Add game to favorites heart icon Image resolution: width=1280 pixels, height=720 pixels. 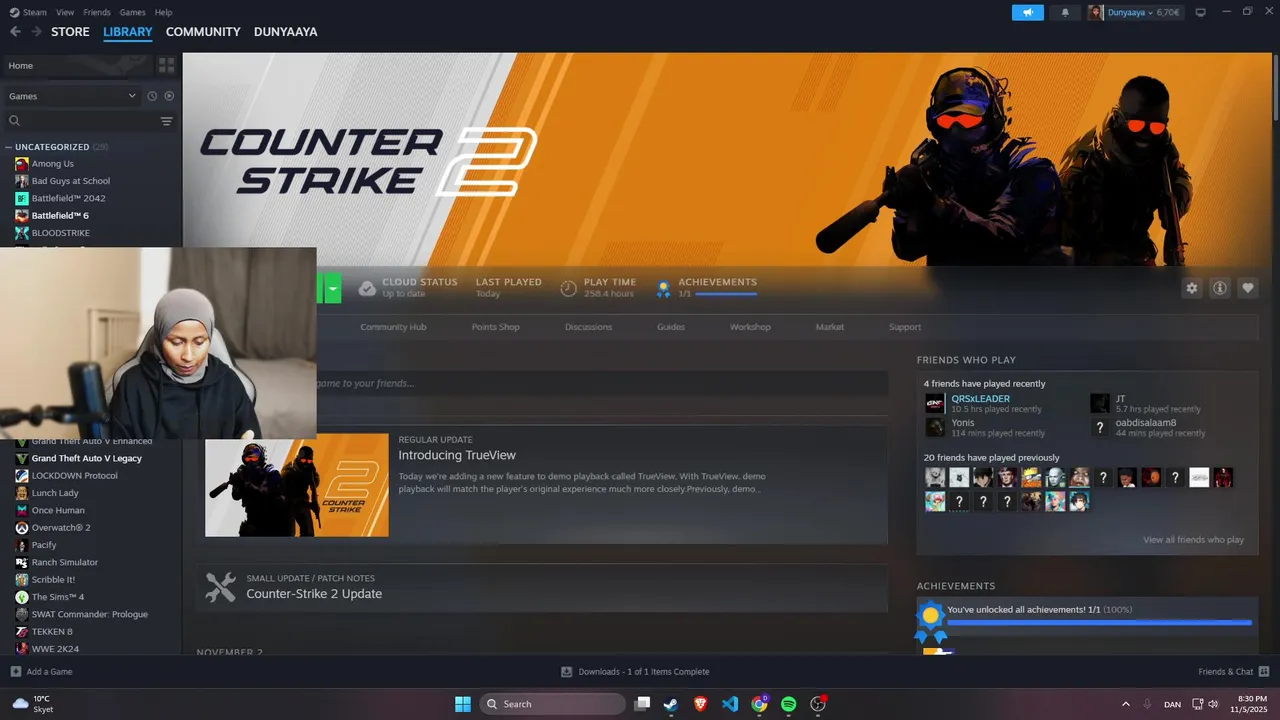click(x=1248, y=288)
